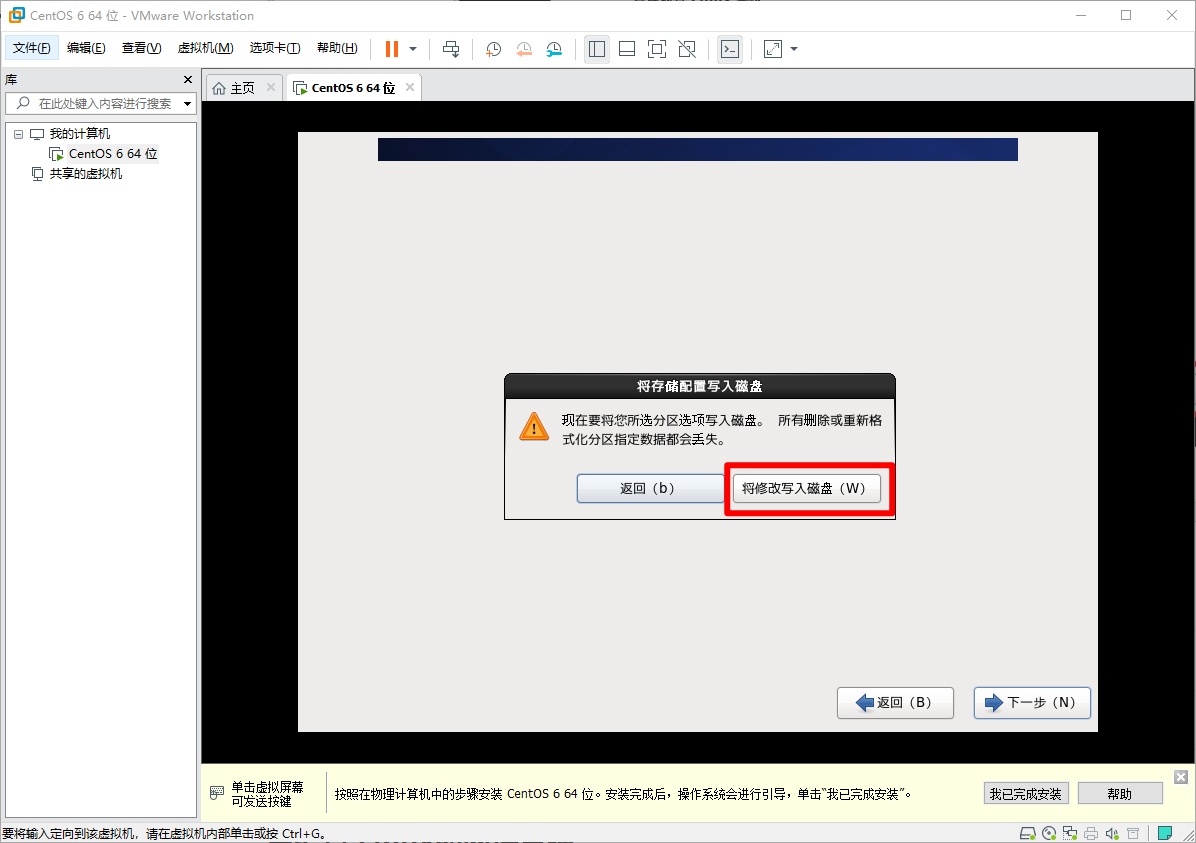Open the library search dropdown arrow
The width and height of the screenshot is (1196, 843).
pos(188,104)
